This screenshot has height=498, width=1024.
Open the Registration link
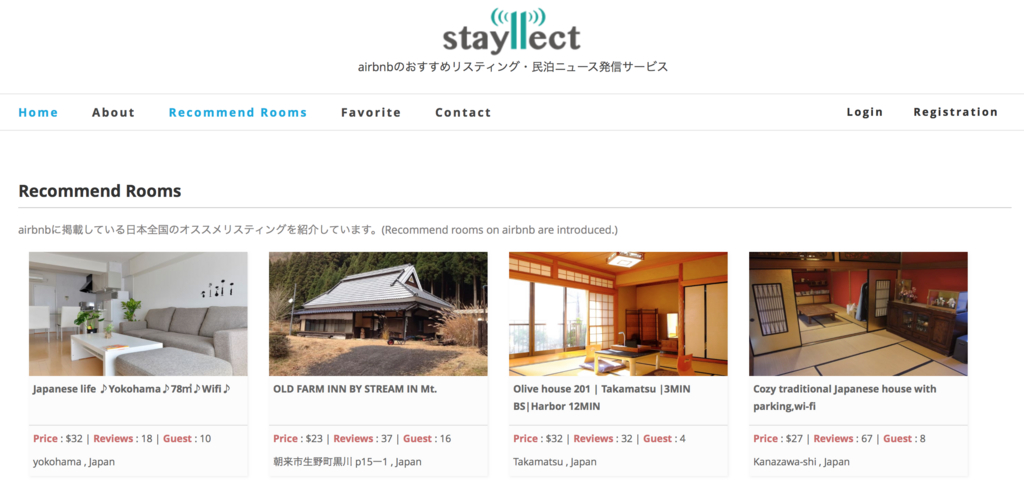pos(955,112)
